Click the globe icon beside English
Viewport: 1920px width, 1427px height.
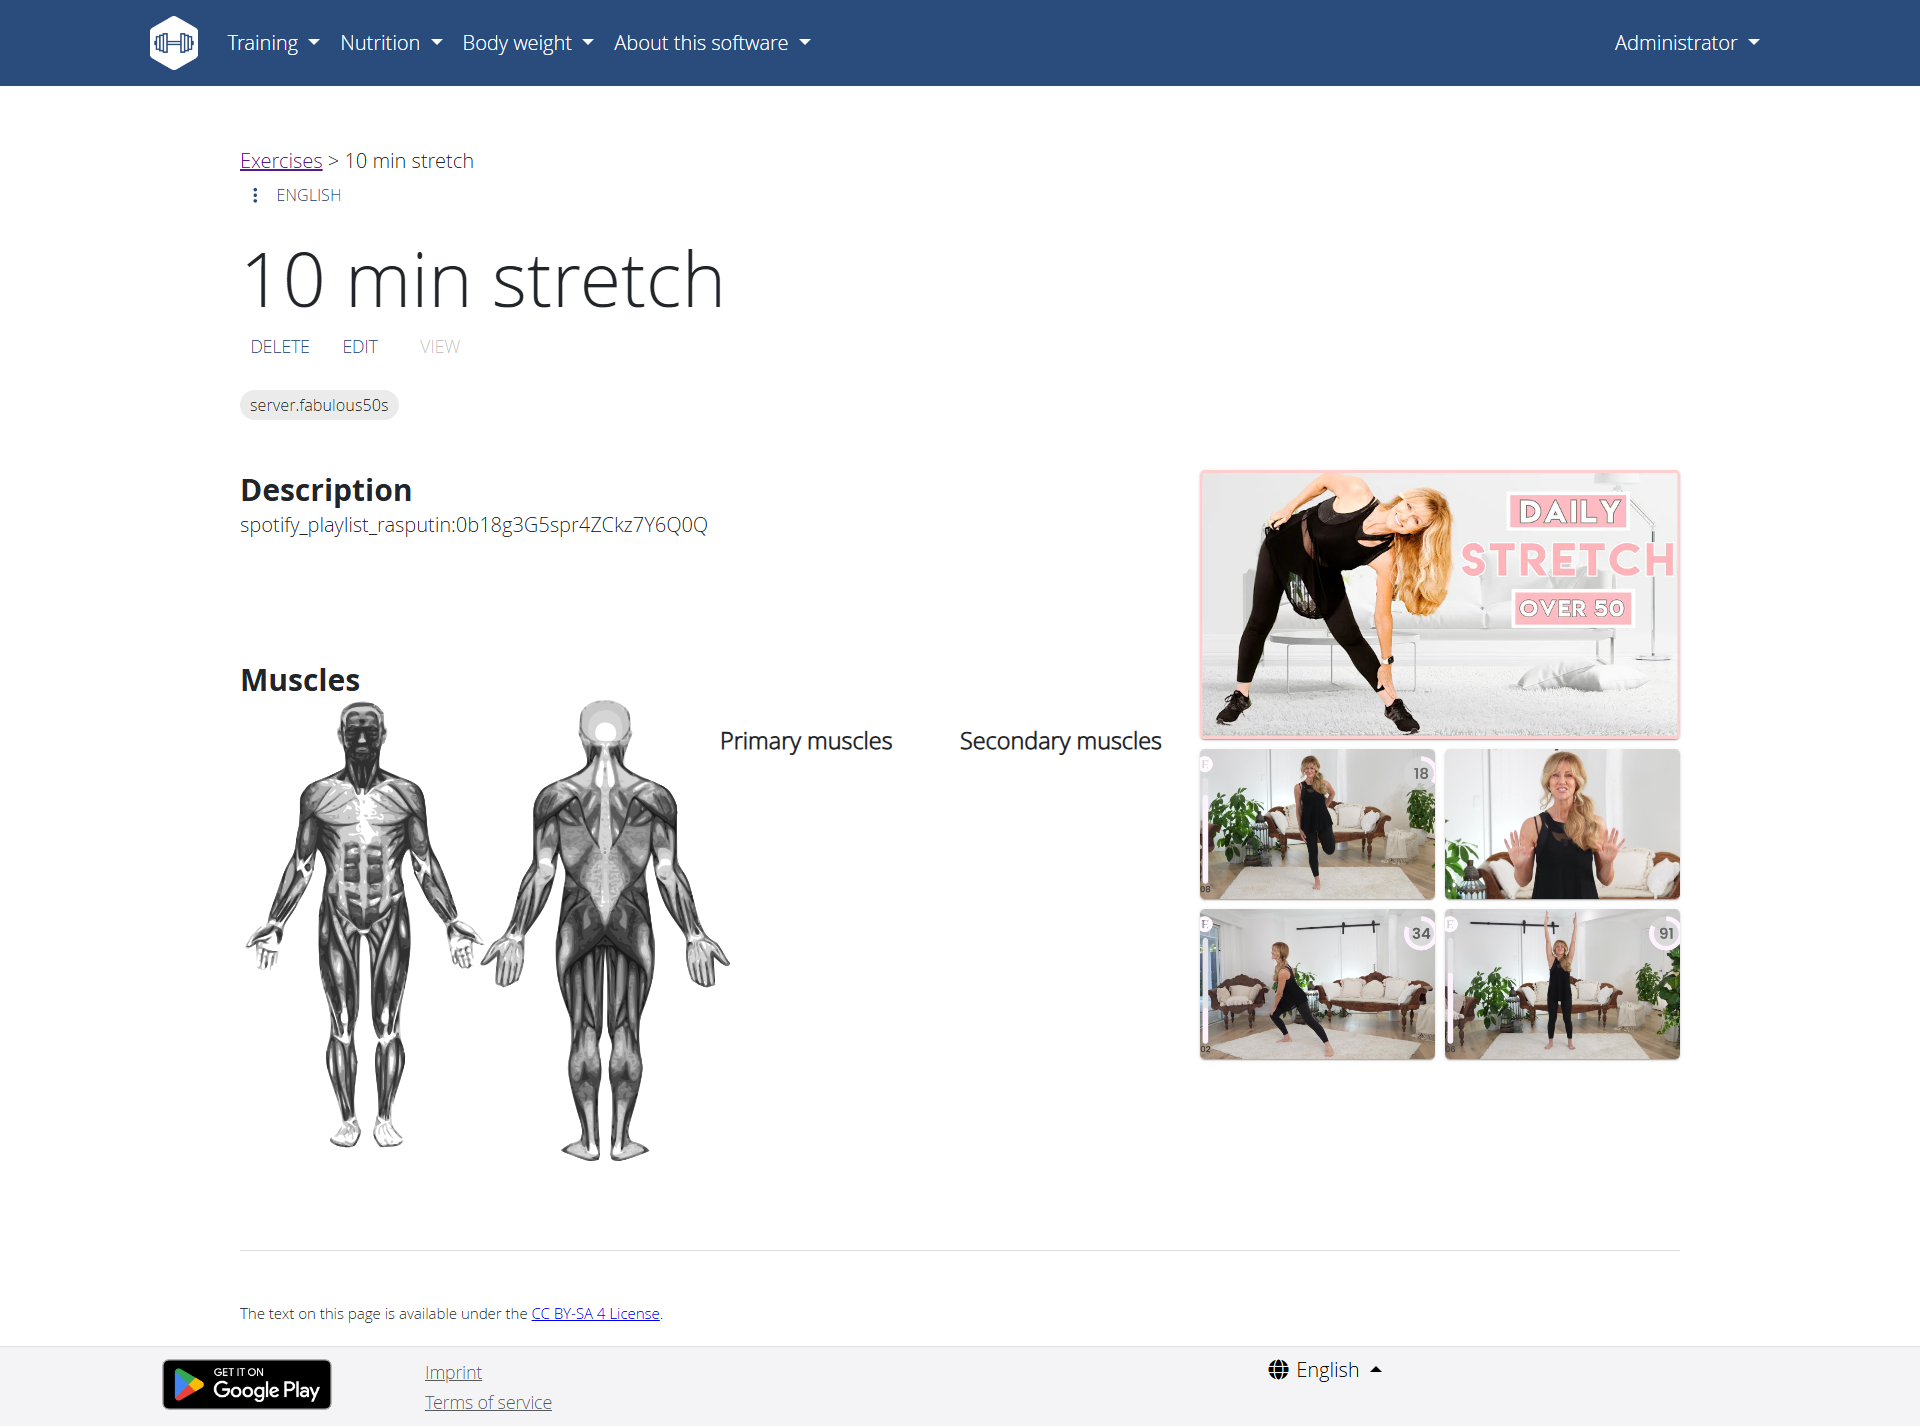click(1278, 1369)
